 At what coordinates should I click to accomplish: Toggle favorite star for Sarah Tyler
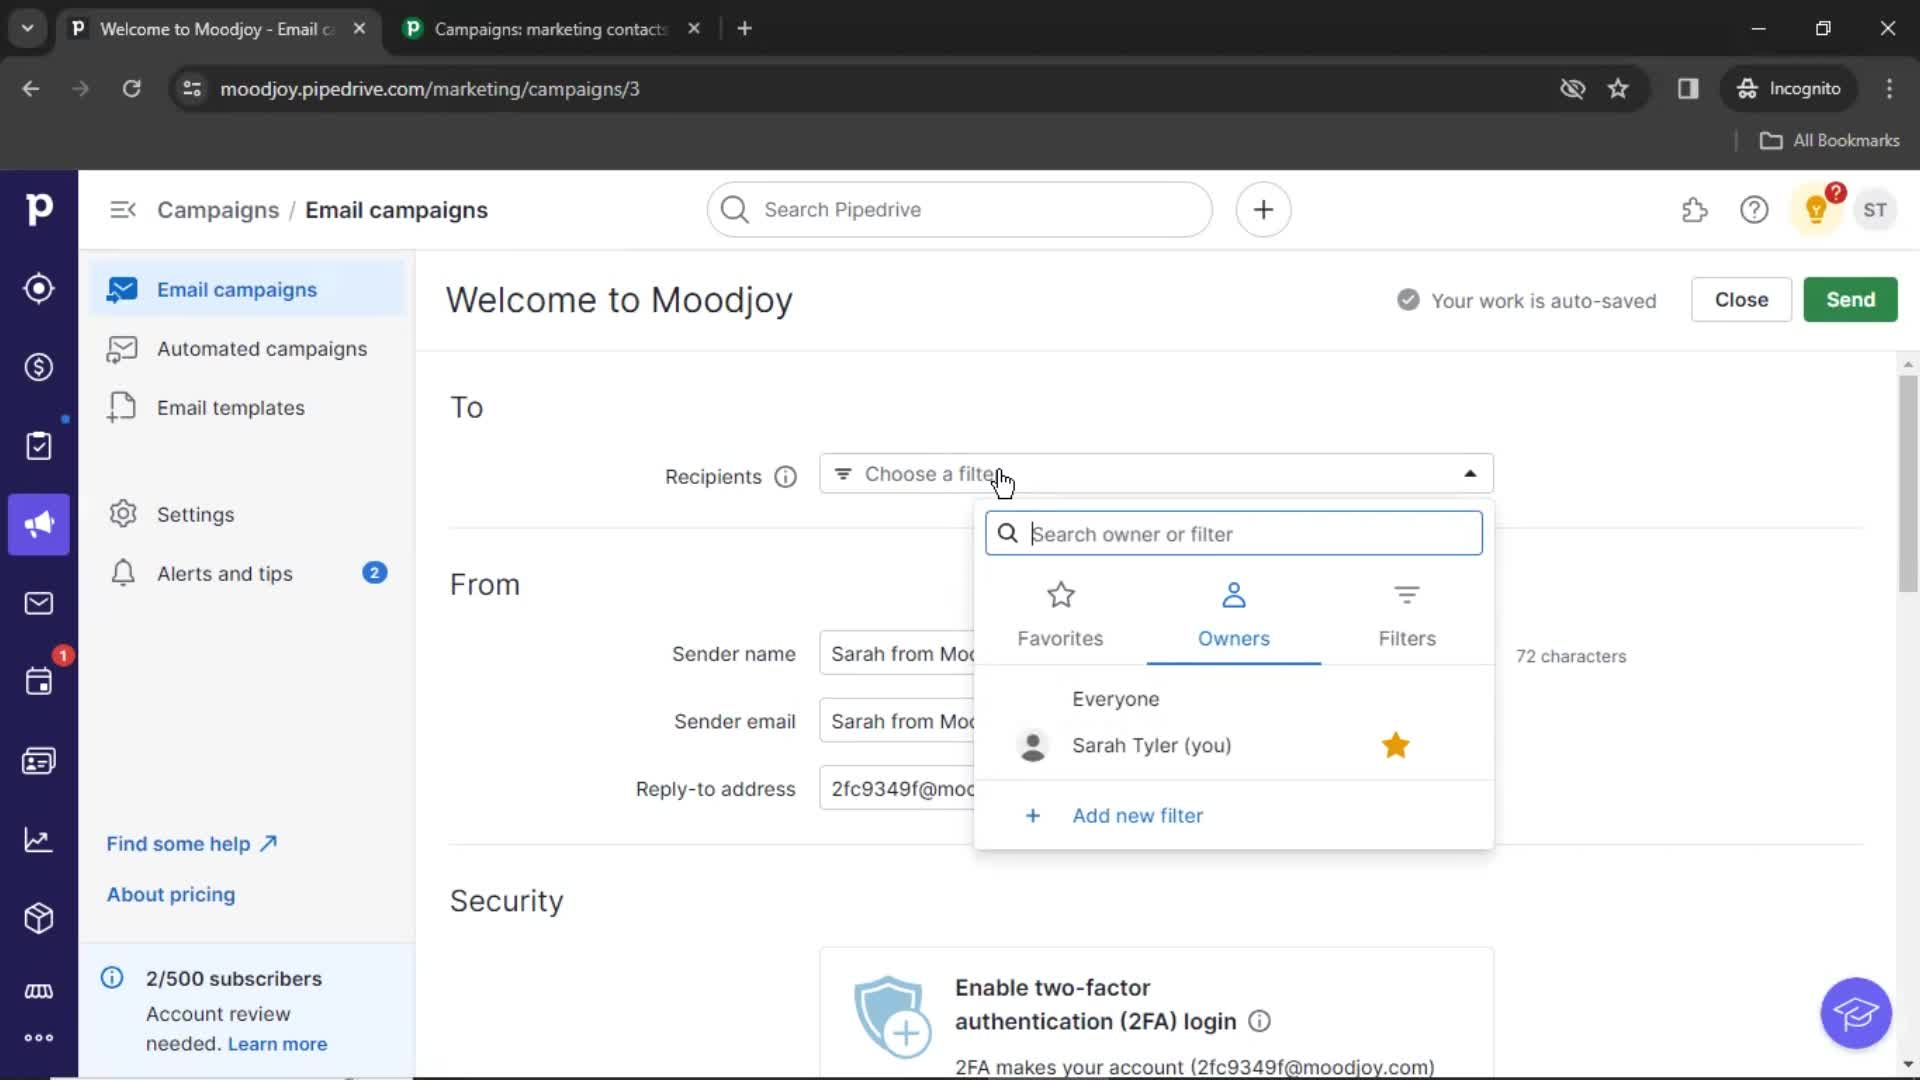click(1395, 745)
